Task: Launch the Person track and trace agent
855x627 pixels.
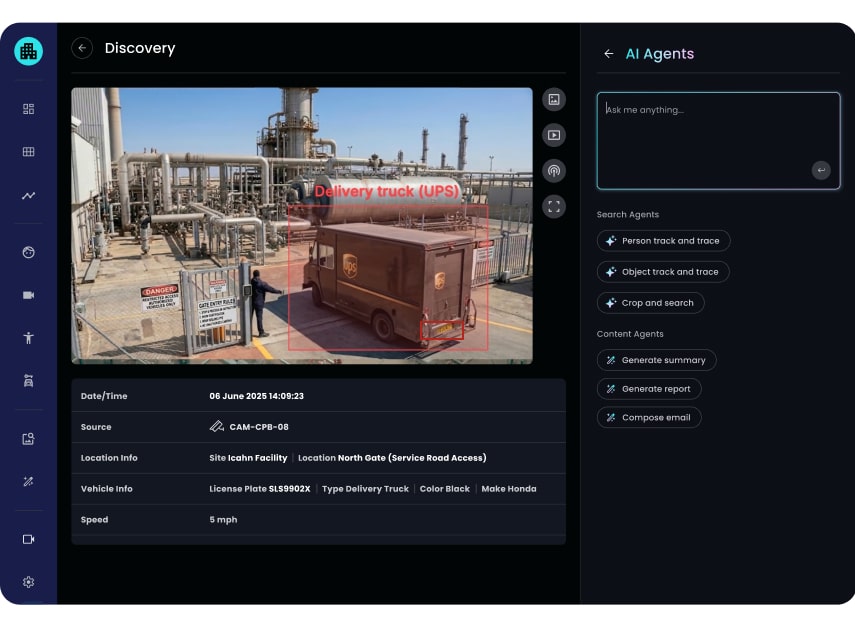Action: (663, 241)
